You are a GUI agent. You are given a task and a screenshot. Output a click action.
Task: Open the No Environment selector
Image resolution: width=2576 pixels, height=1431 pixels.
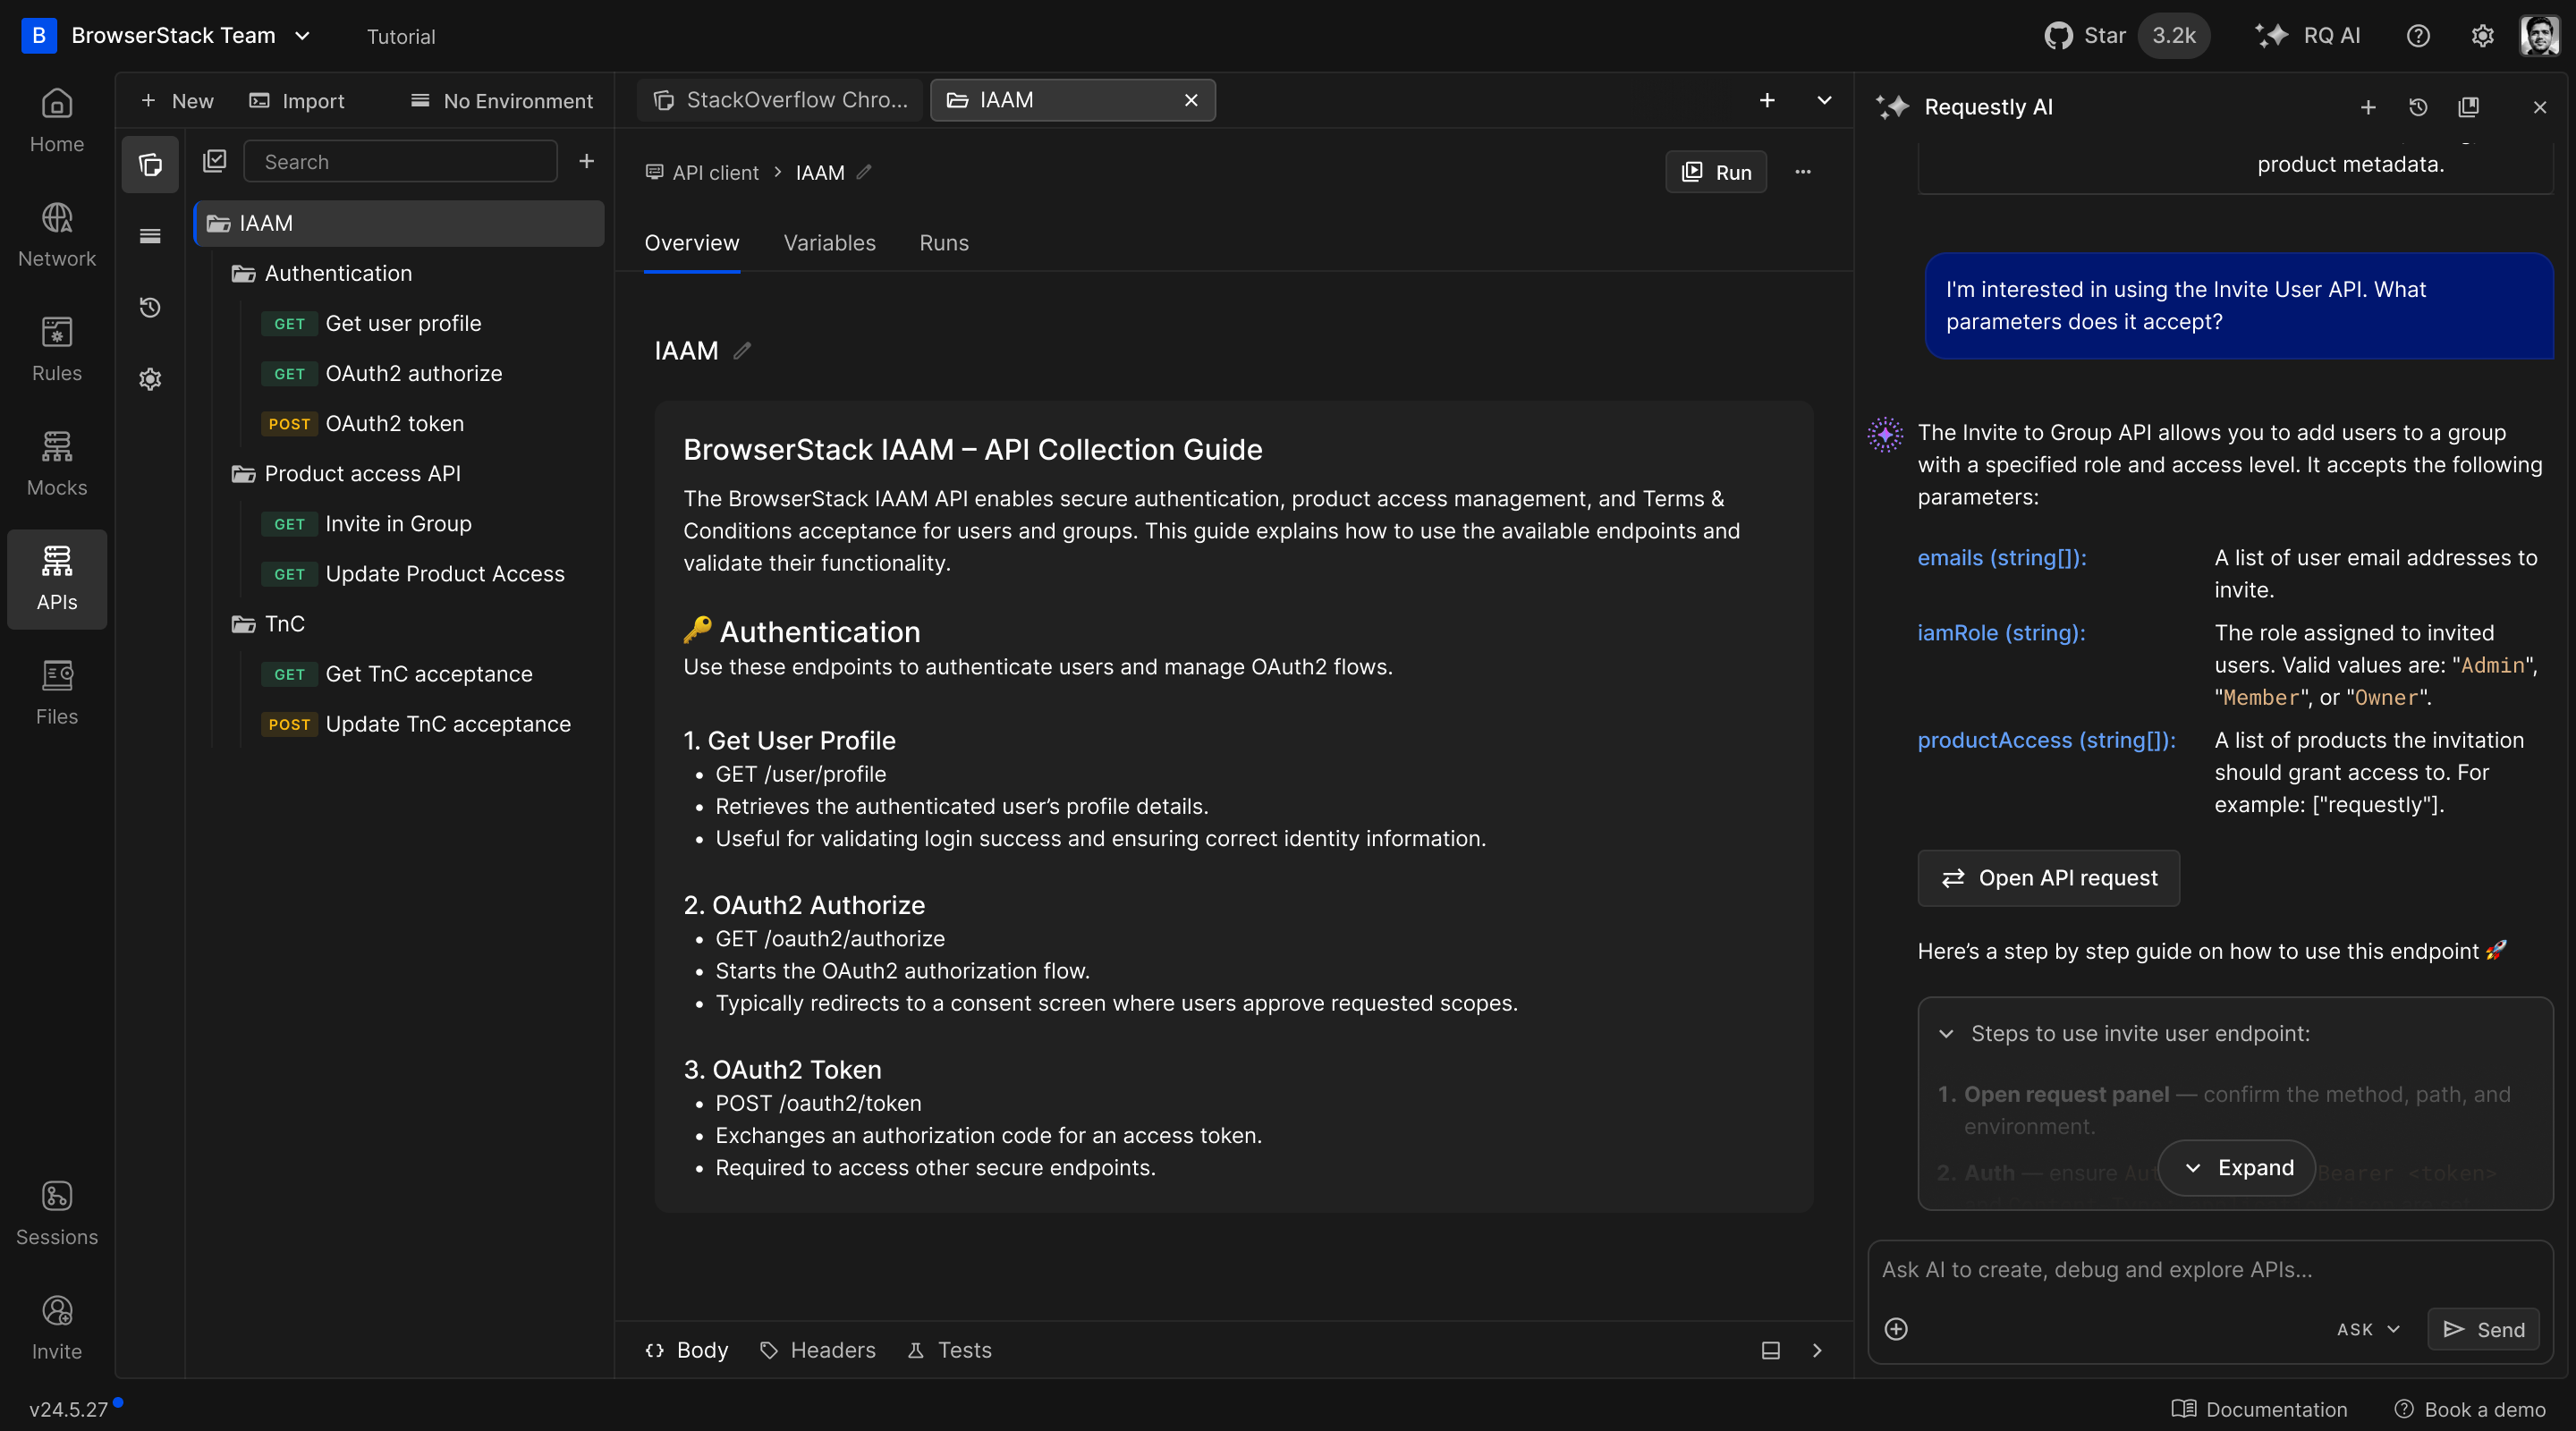[502, 101]
